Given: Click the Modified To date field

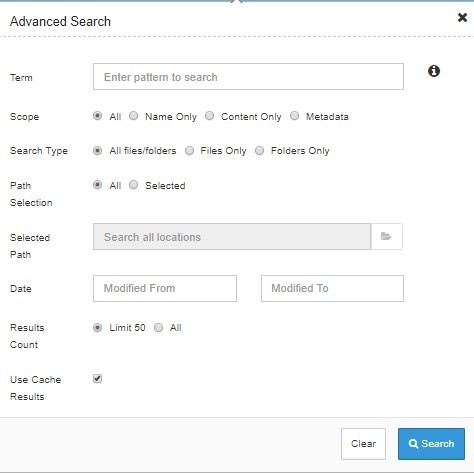Looking at the screenshot, I should click(x=332, y=288).
